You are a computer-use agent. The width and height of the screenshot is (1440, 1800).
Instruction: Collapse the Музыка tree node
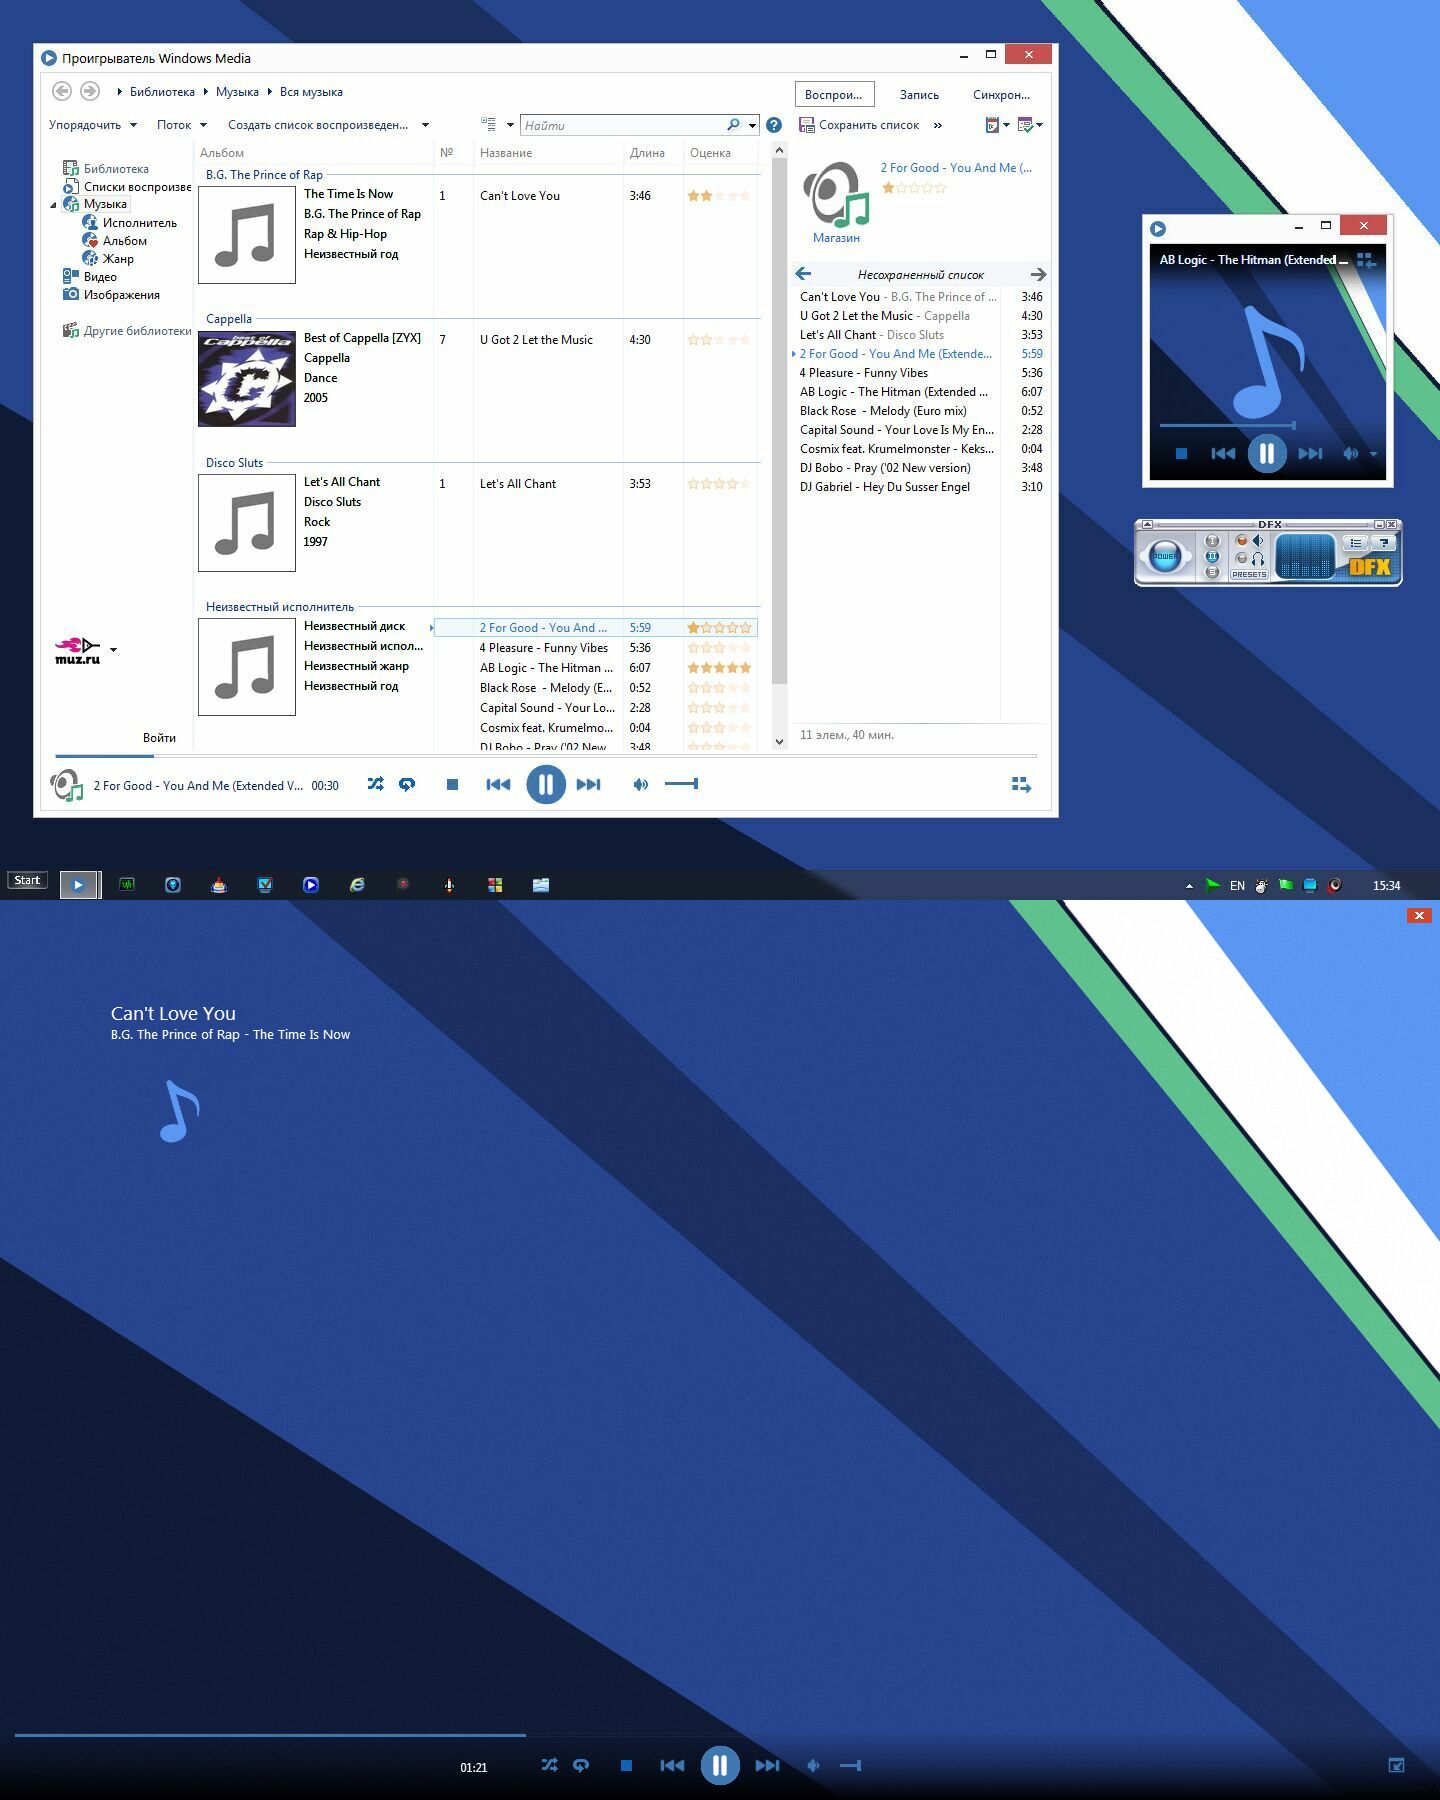click(x=54, y=205)
